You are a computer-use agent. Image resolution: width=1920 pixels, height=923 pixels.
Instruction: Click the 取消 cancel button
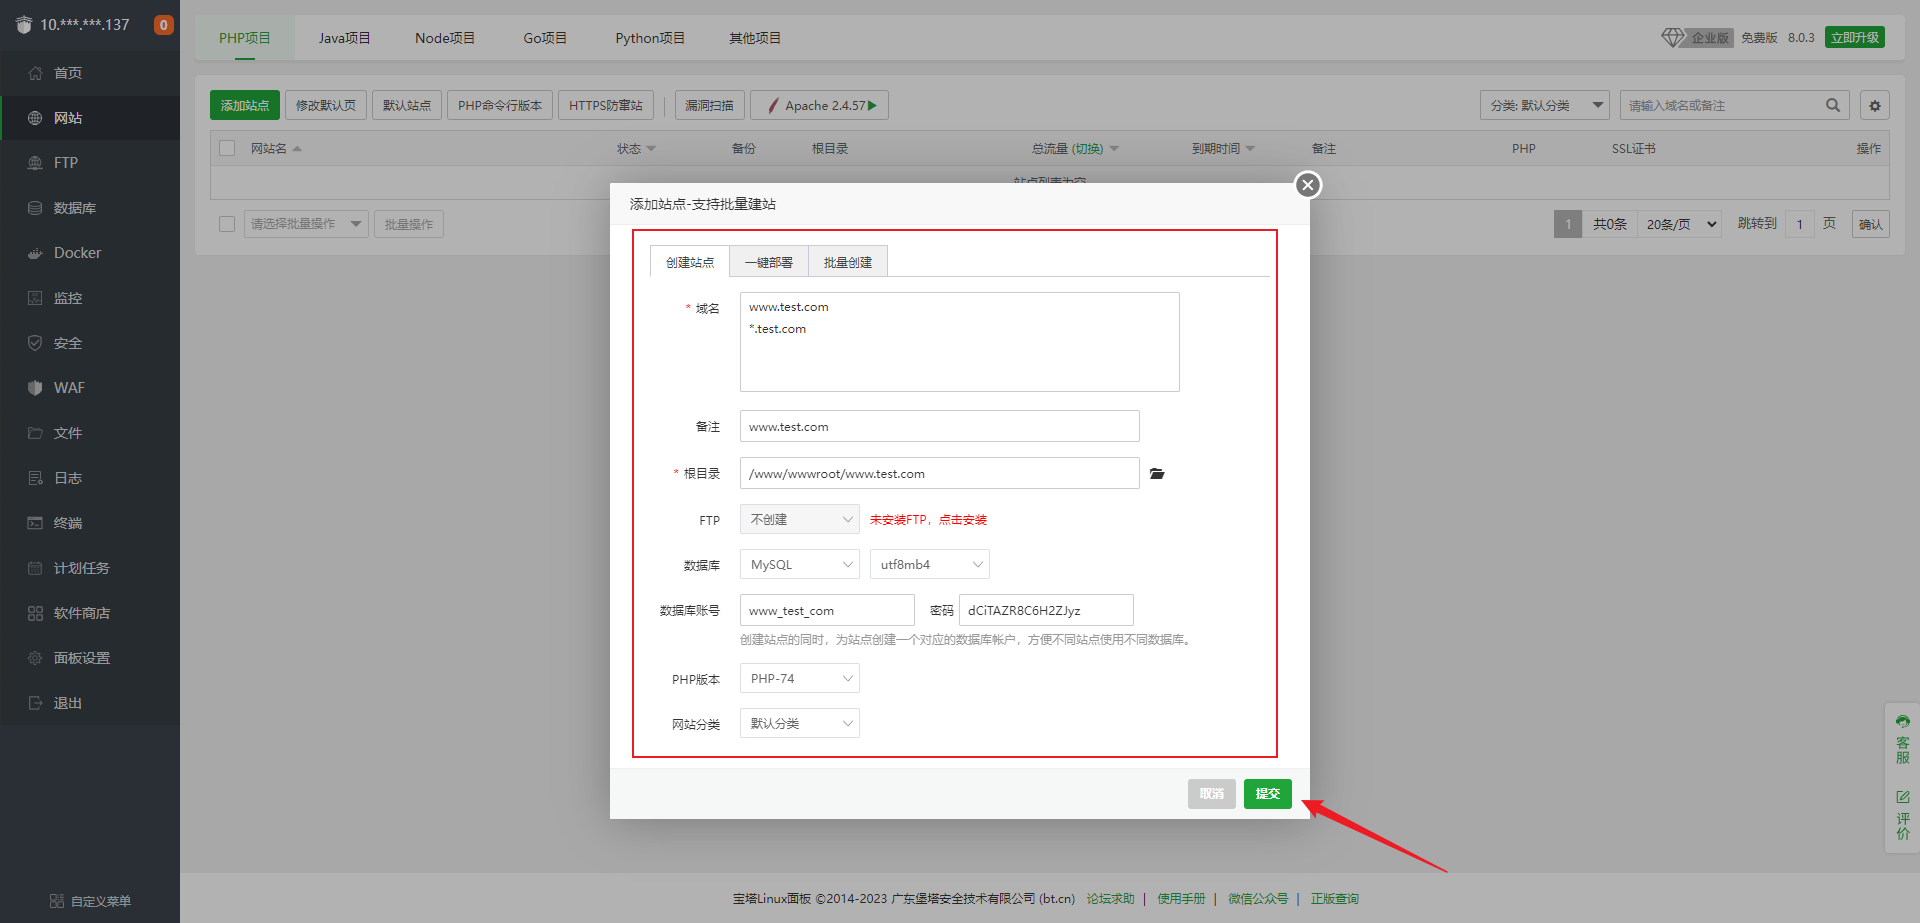1212,794
